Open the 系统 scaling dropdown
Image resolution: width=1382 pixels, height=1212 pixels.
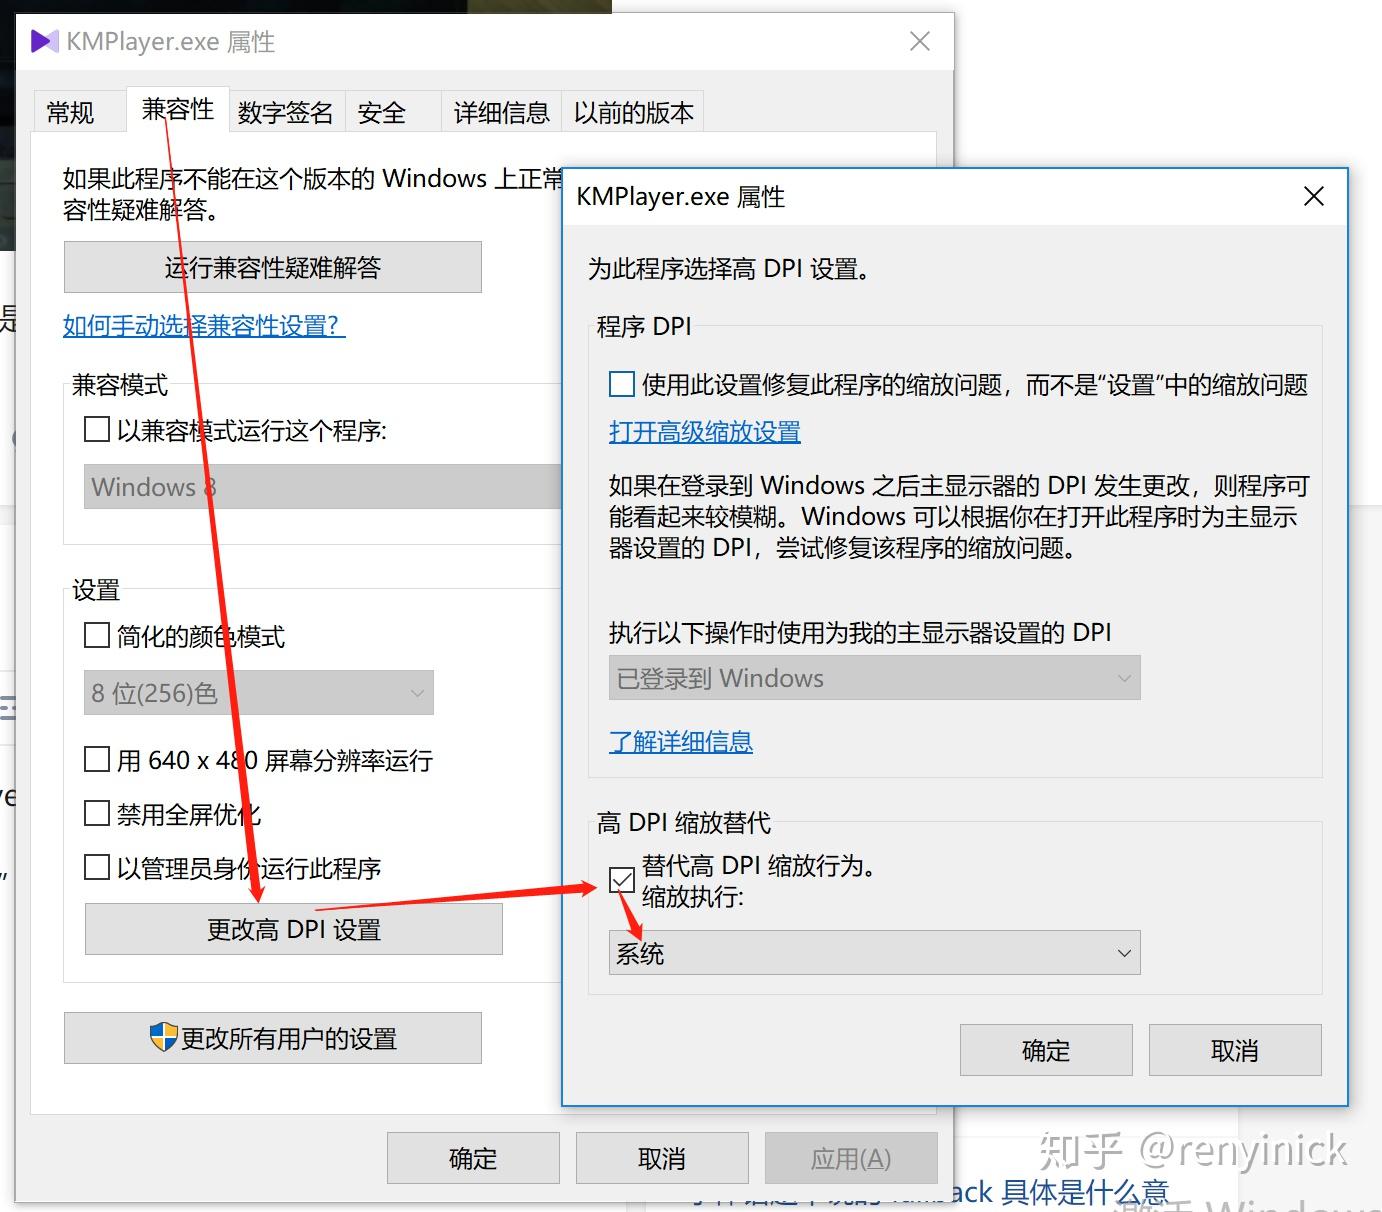(874, 953)
